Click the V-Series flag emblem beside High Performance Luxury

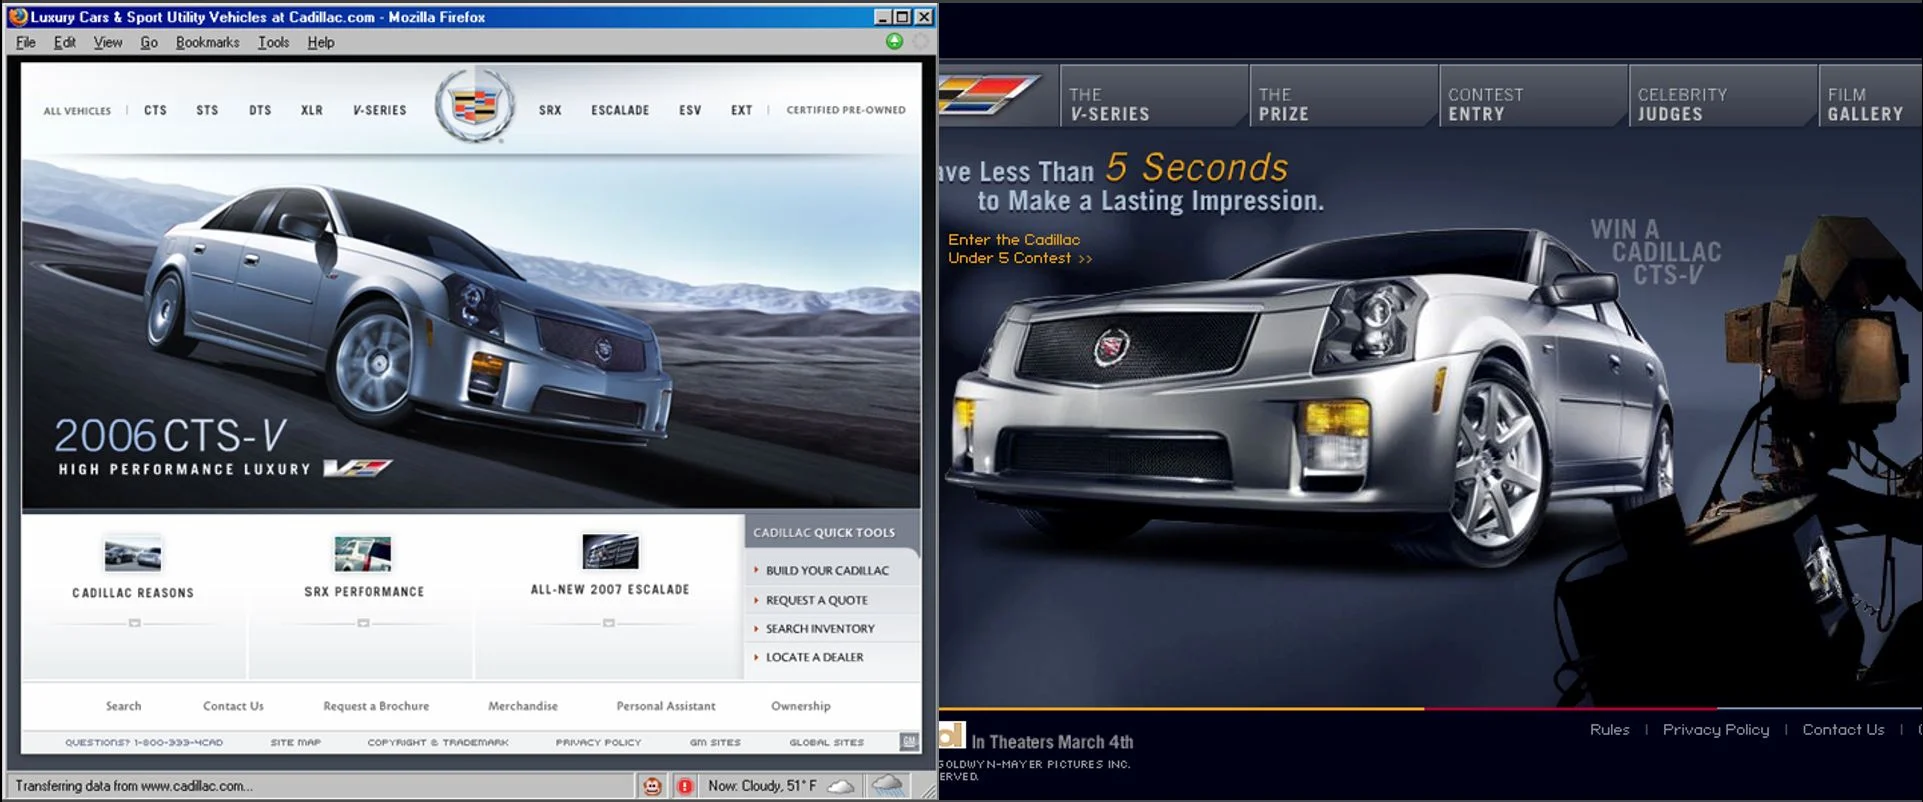(x=358, y=467)
